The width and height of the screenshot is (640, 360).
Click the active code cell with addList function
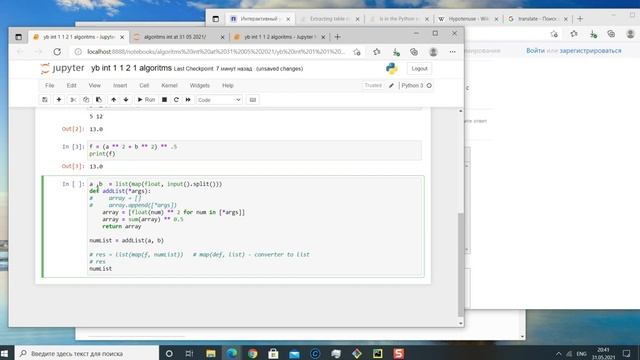click(255, 227)
